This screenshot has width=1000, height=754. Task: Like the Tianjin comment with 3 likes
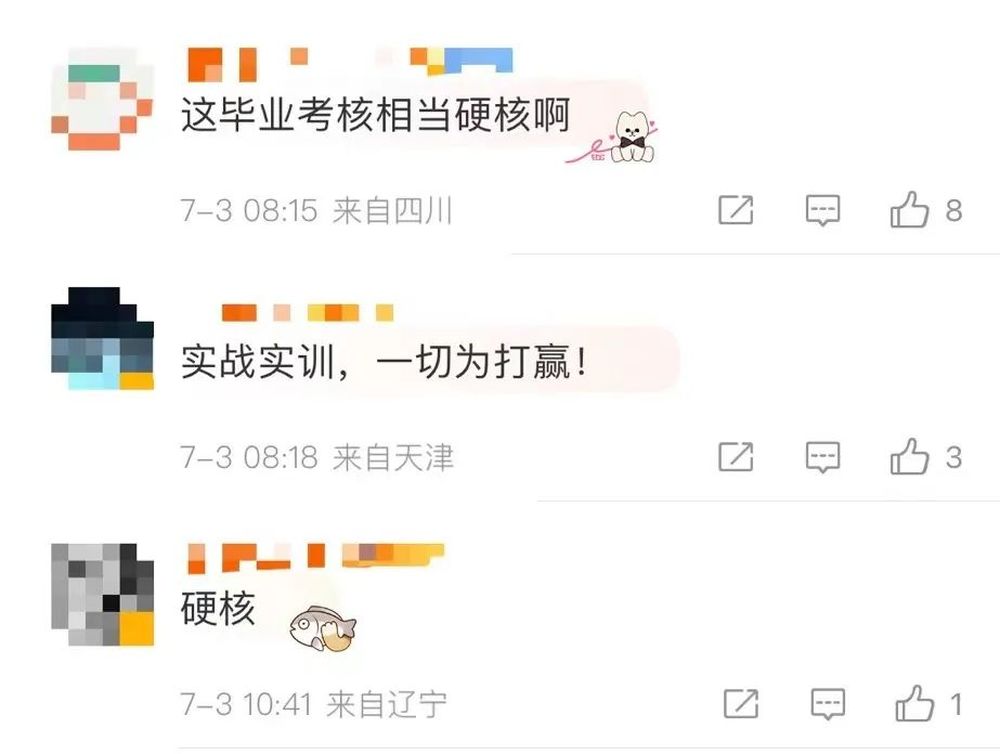909,456
